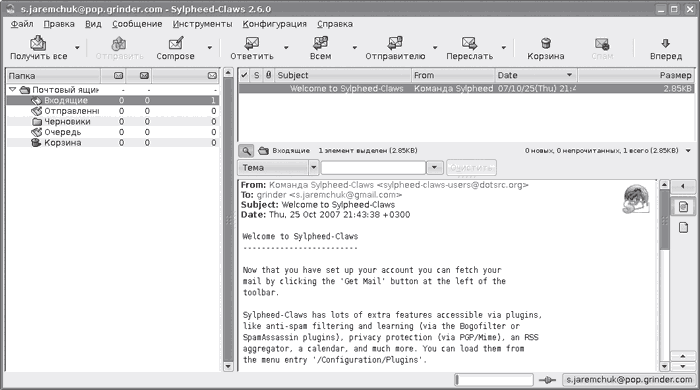The height and width of the screenshot is (390, 700).
Task: Toggle the quick search magnifier button
Action: tap(246, 151)
